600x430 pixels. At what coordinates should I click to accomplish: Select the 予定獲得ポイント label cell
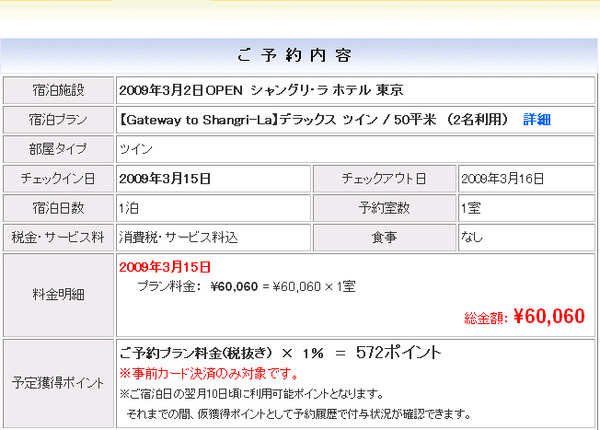click(x=59, y=383)
